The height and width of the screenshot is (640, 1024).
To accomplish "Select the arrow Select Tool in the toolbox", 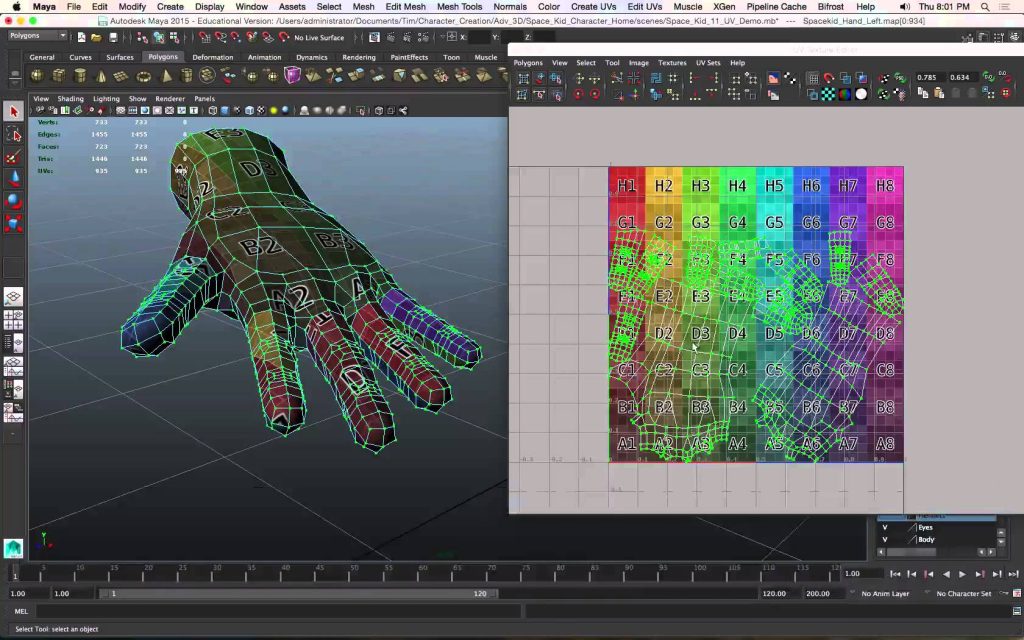I will [13, 110].
